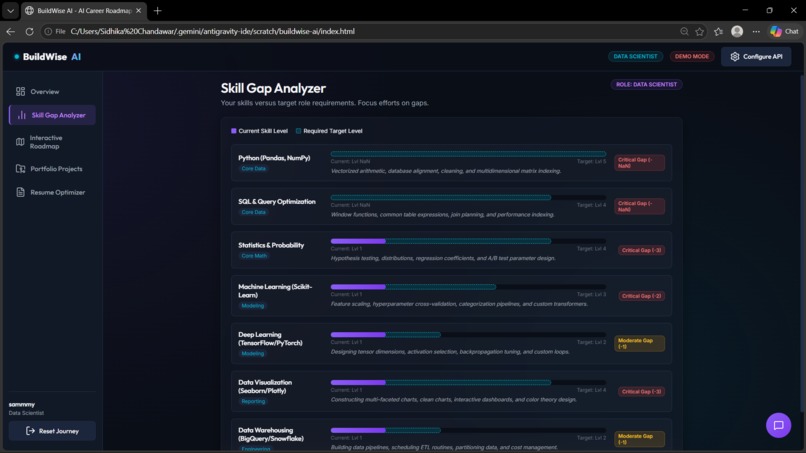
Task: Click the SQL & Query Optimization skill title
Action: 277,202
